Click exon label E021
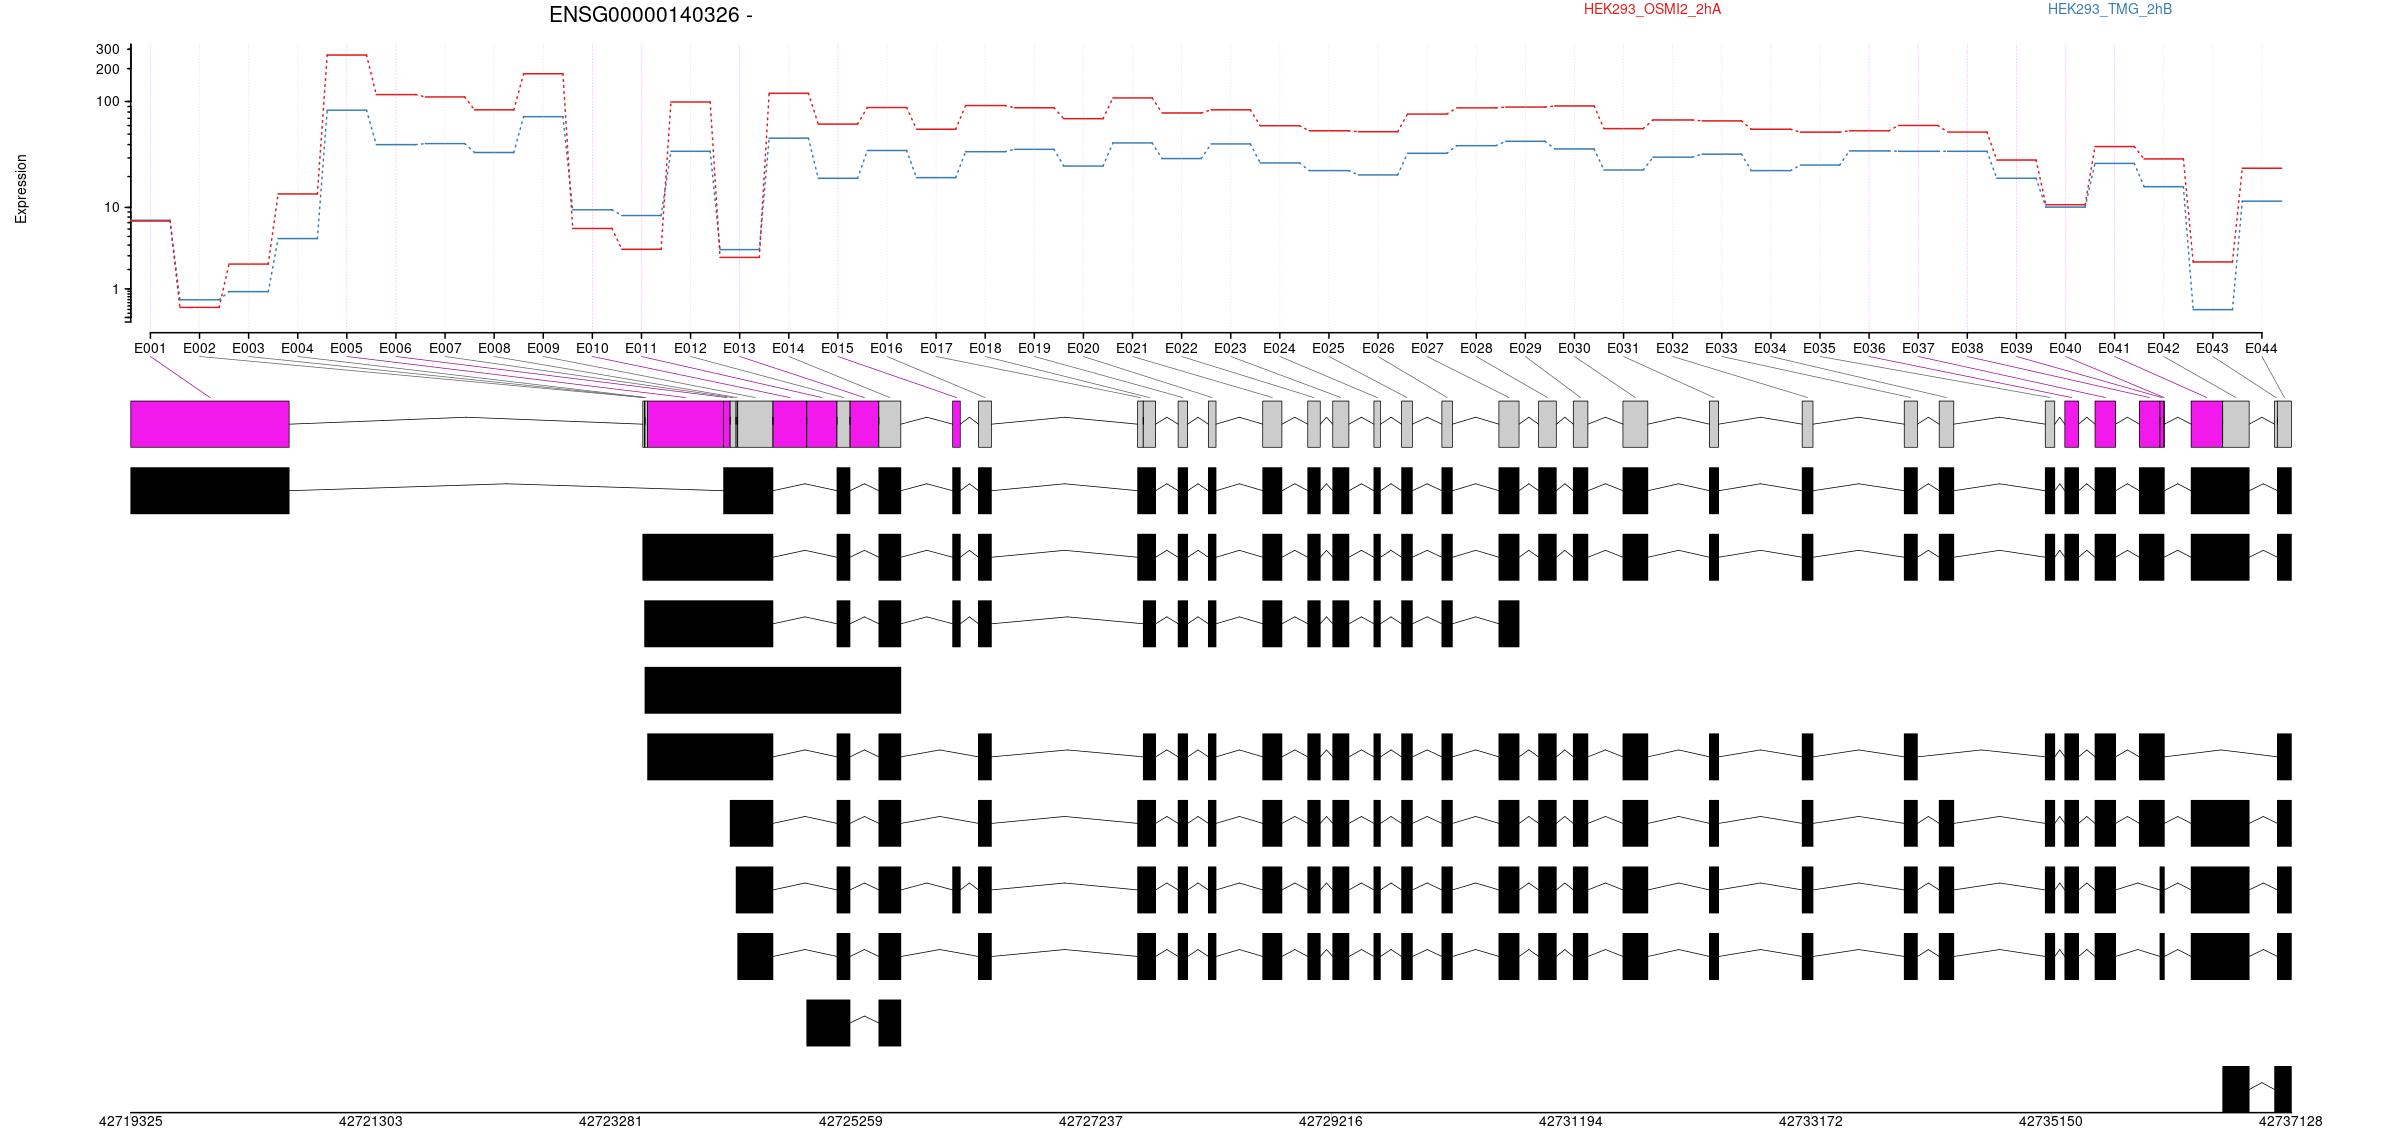The width and height of the screenshot is (2400, 1140). point(1132,348)
